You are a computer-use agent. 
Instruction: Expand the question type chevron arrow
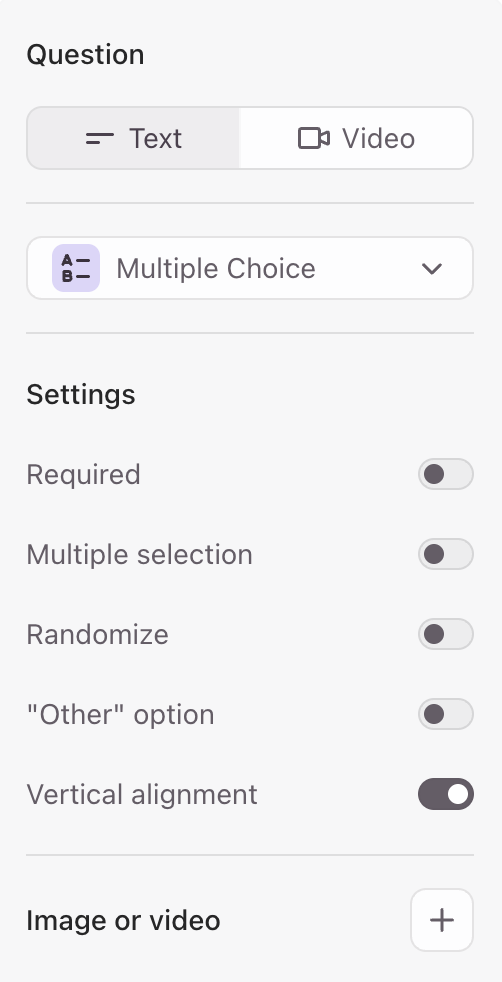[x=432, y=269]
